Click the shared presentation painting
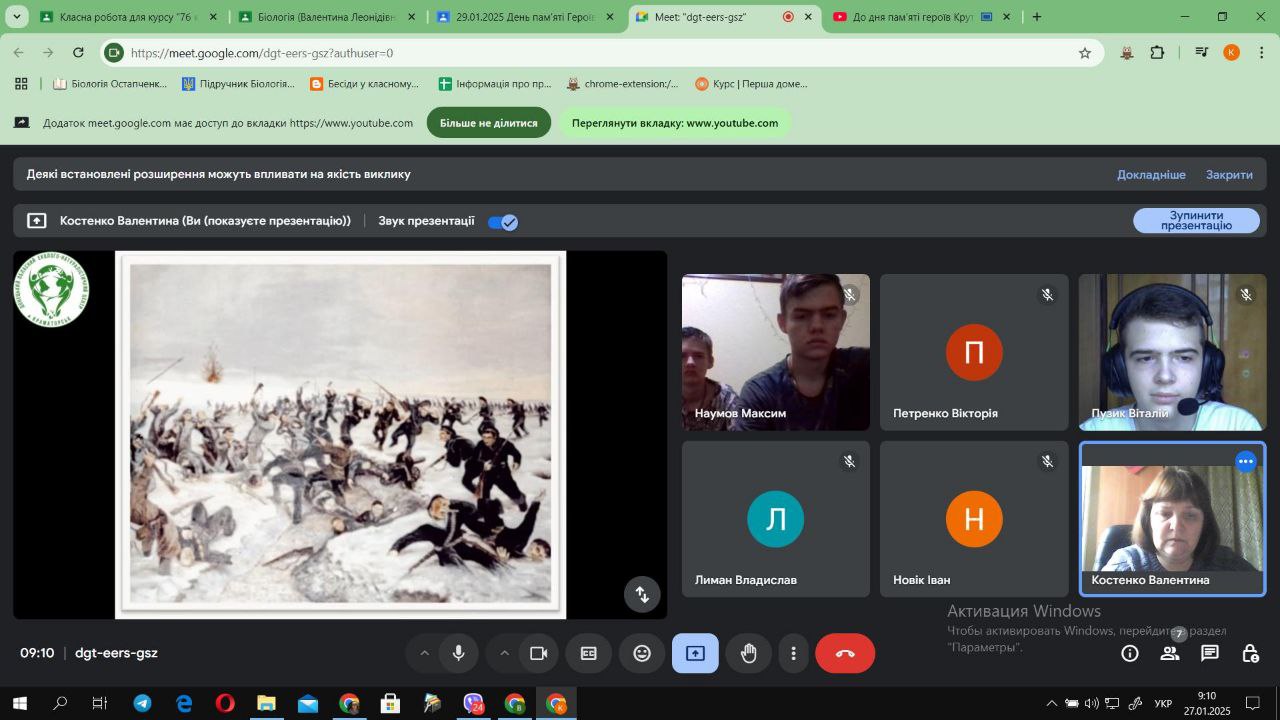1280x720 pixels. (340, 435)
